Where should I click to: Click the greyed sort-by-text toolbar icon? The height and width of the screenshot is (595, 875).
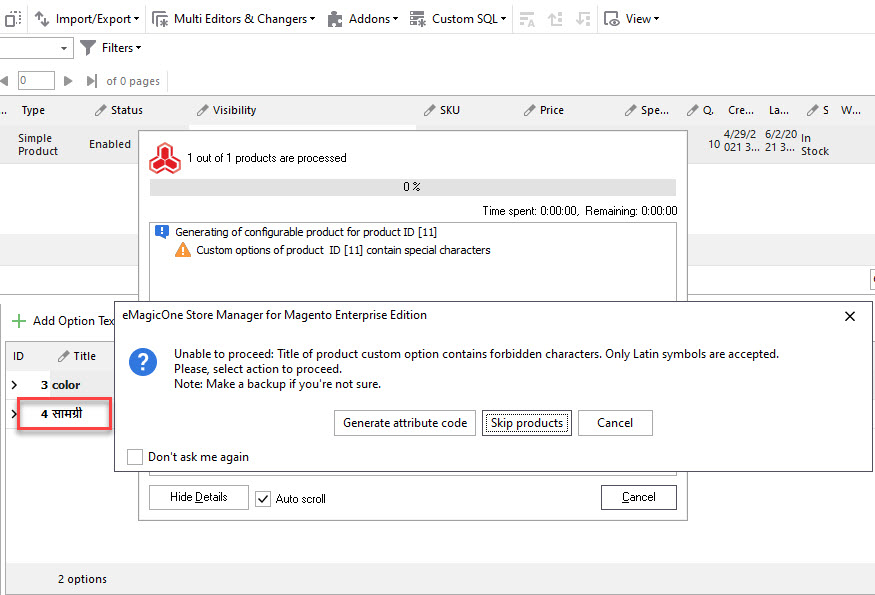[x=527, y=19]
